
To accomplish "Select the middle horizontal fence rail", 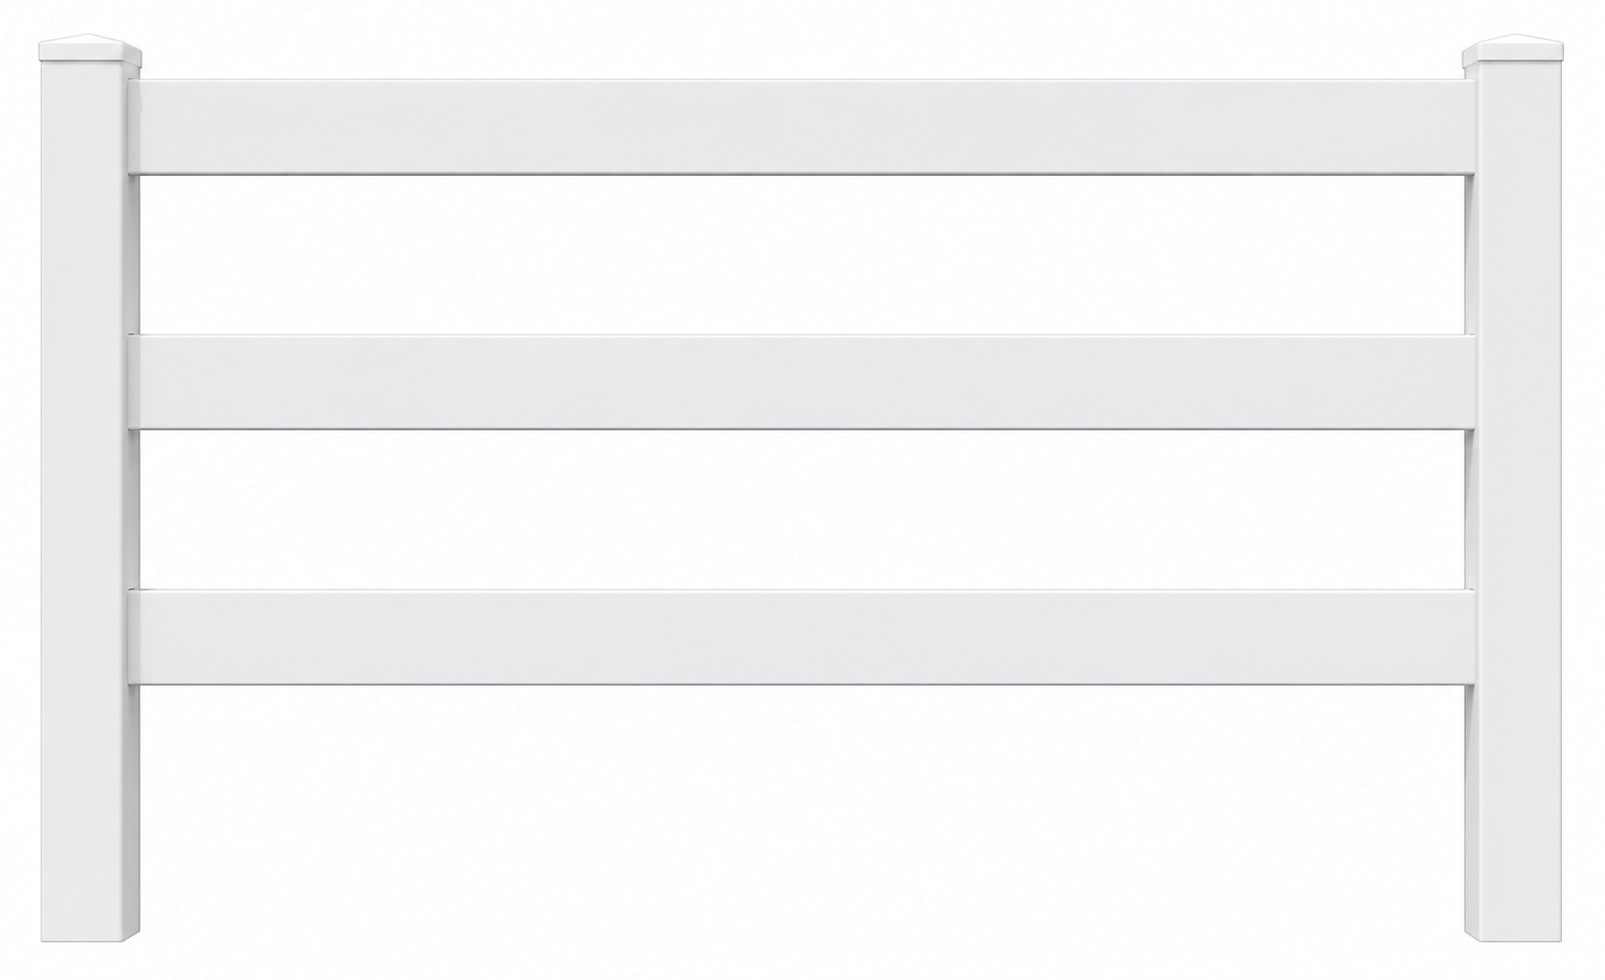I will [x=802, y=383].
